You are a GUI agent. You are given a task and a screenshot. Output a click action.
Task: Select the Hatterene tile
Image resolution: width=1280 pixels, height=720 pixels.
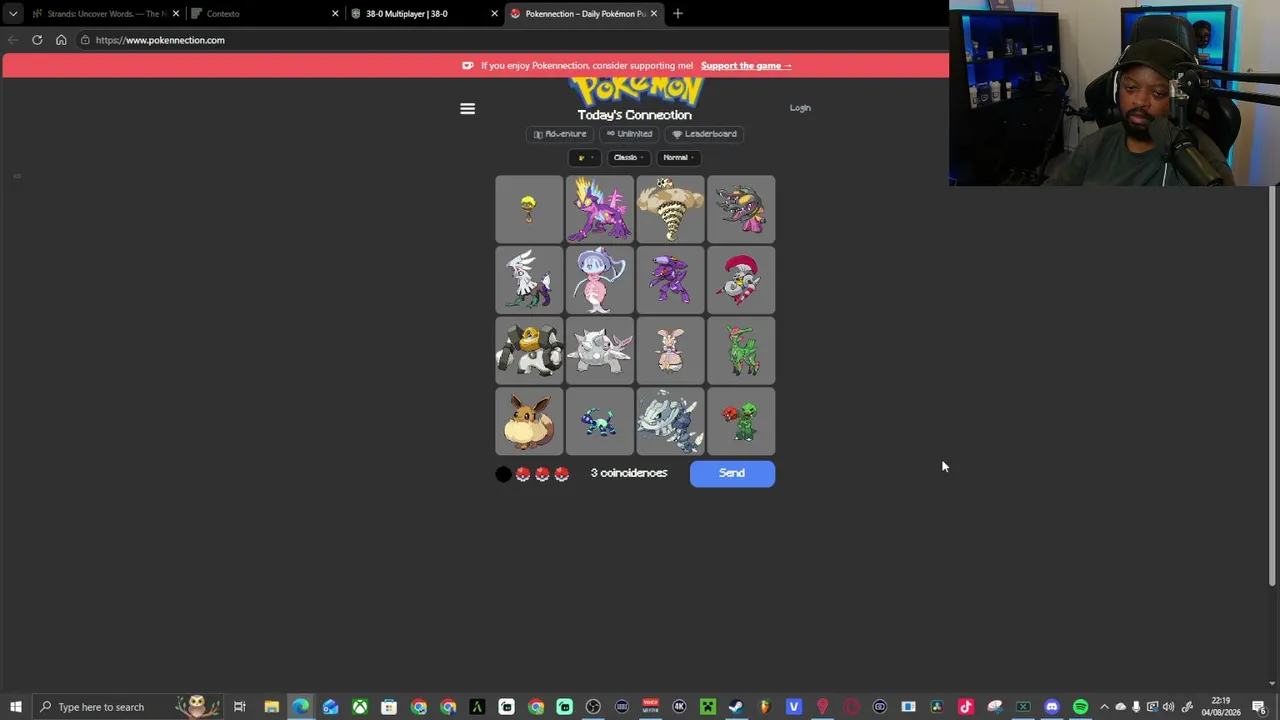pyautogui.click(x=600, y=280)
